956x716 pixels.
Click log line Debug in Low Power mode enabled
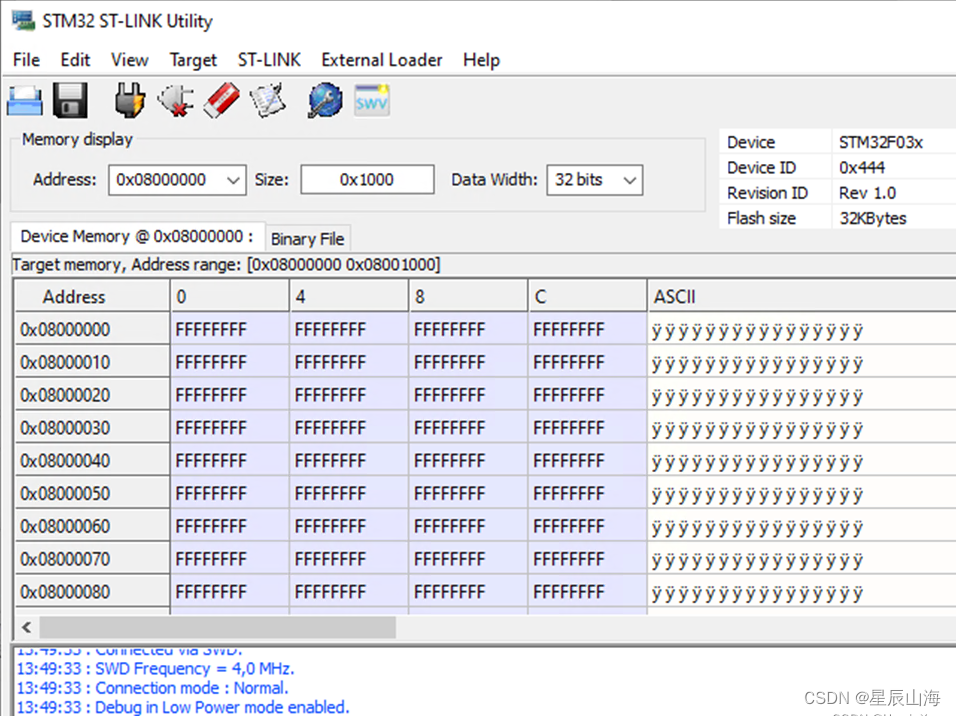[x=183, y=707]
